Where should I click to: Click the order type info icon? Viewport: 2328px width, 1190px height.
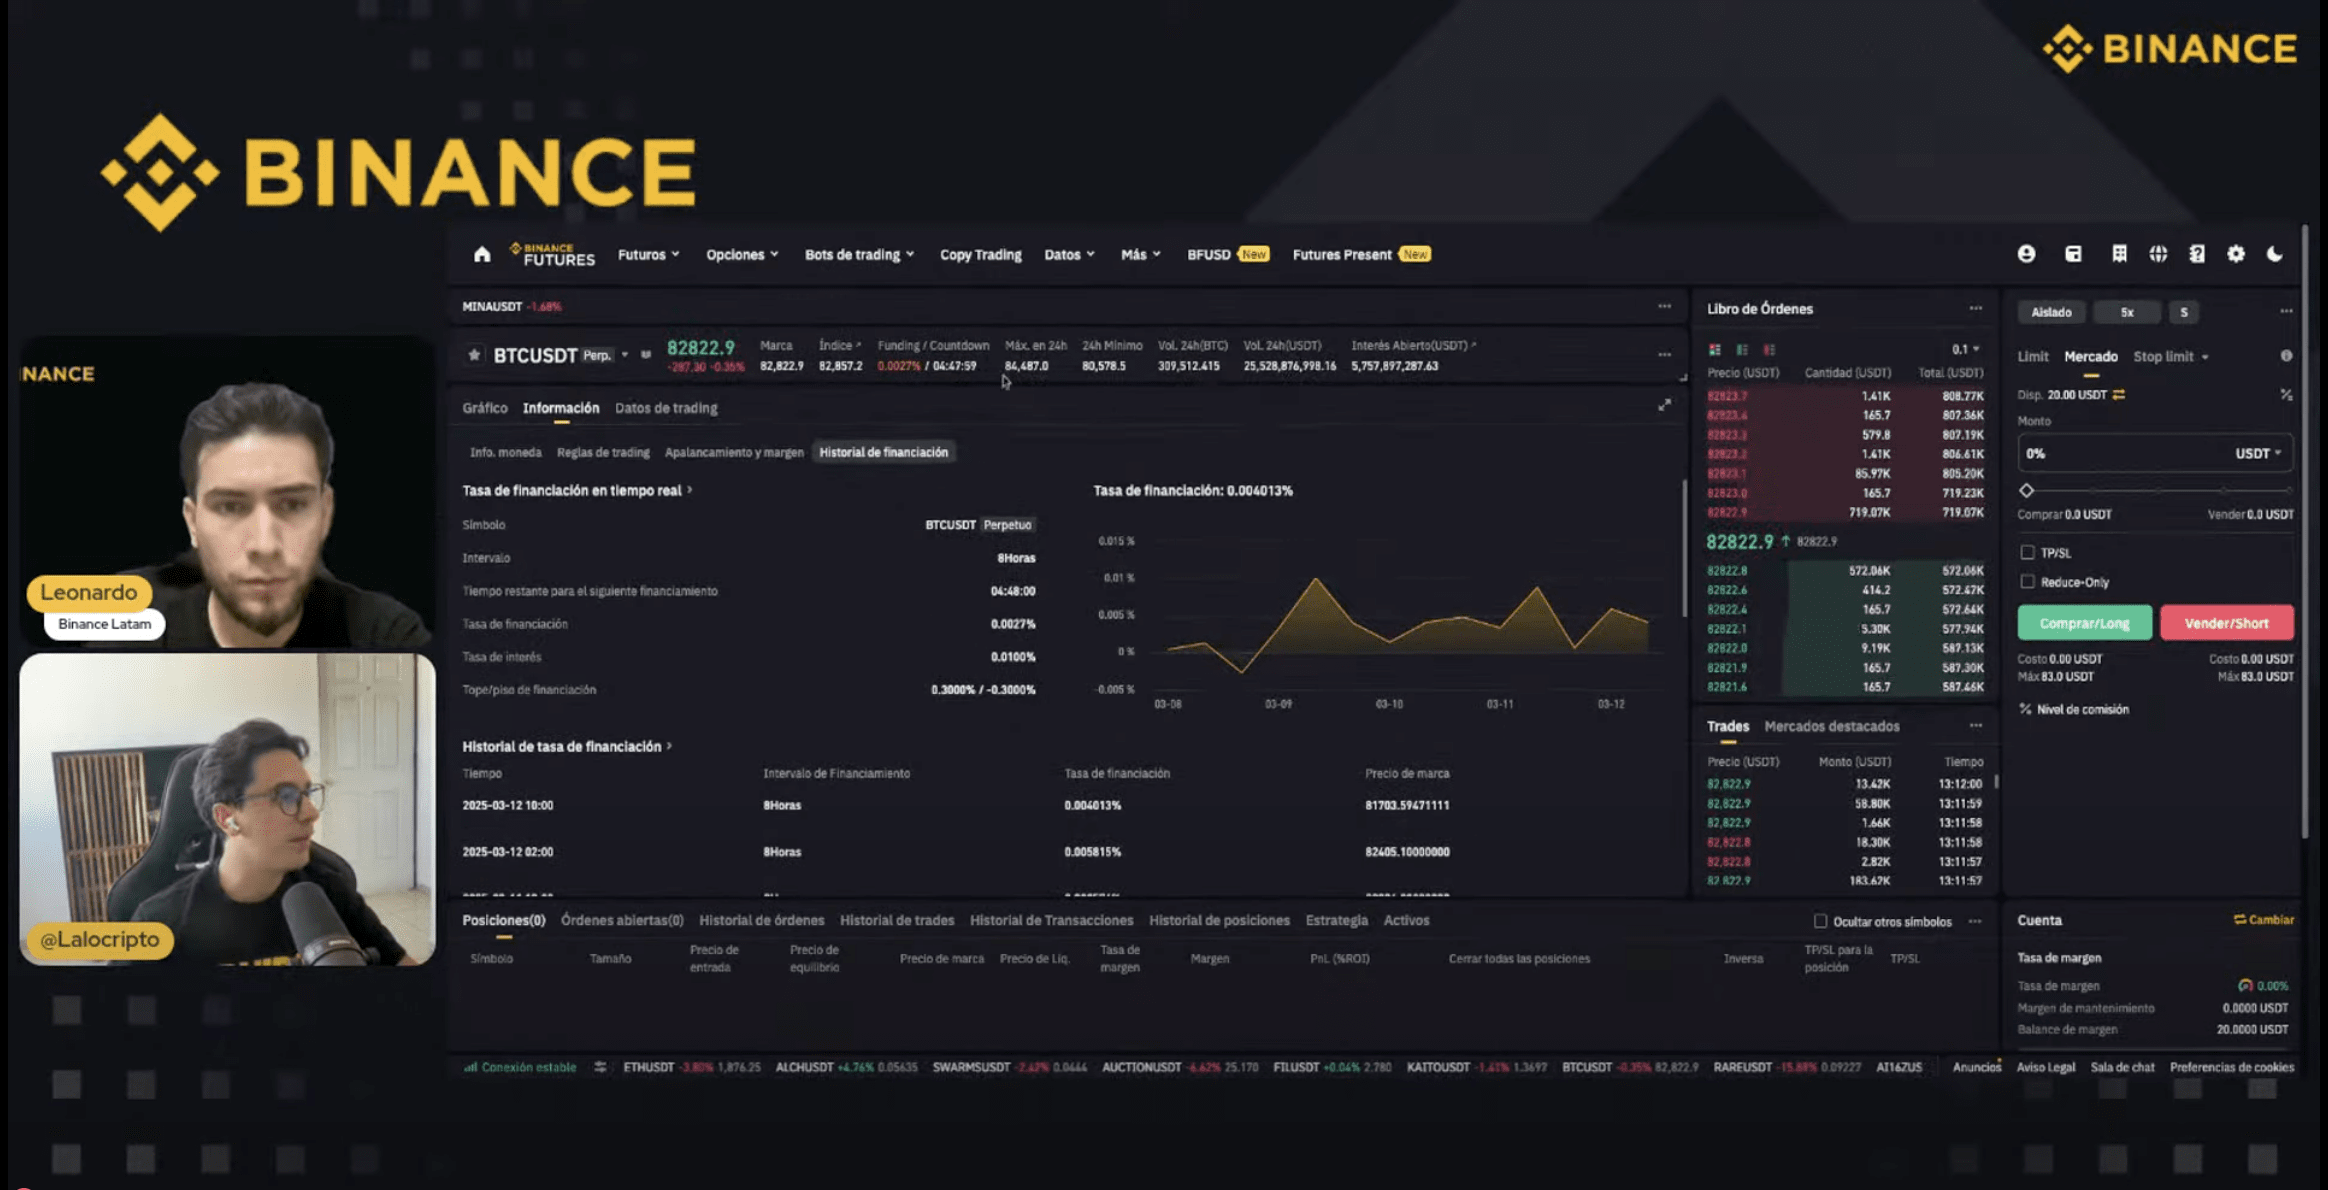pos(2286,356)
